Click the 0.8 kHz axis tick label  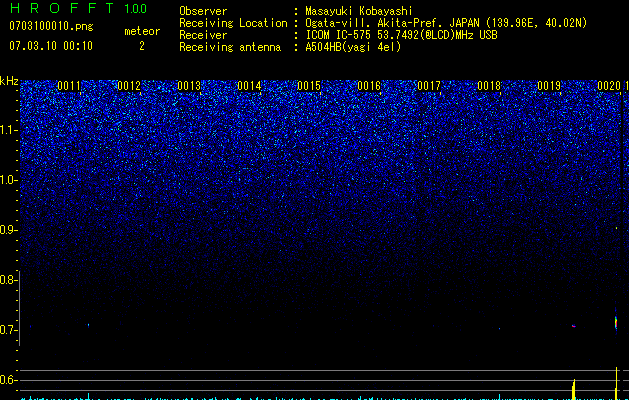coord(7,280)
